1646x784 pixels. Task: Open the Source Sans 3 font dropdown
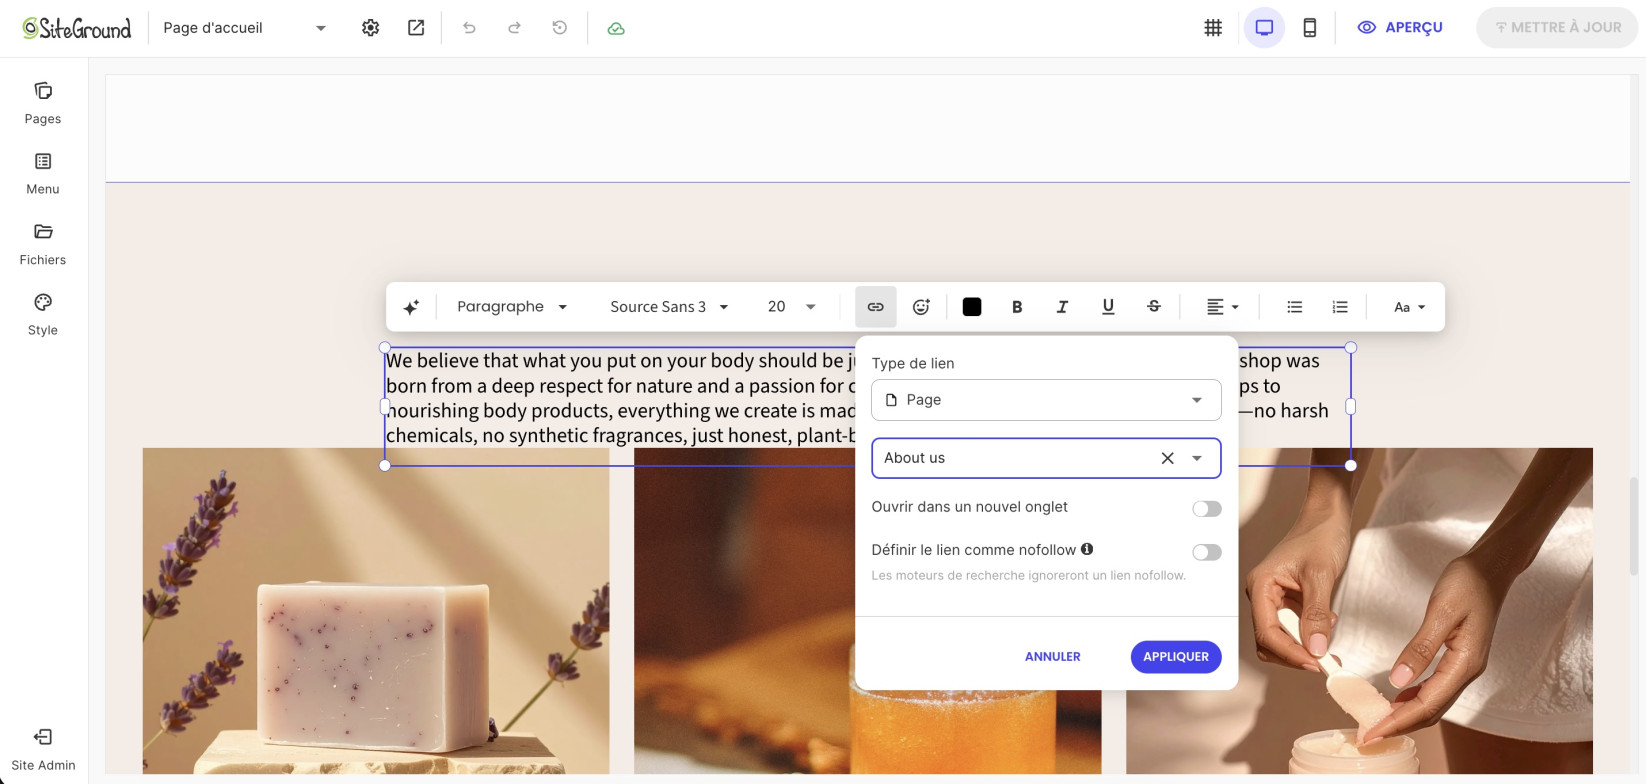pos(669,307)
